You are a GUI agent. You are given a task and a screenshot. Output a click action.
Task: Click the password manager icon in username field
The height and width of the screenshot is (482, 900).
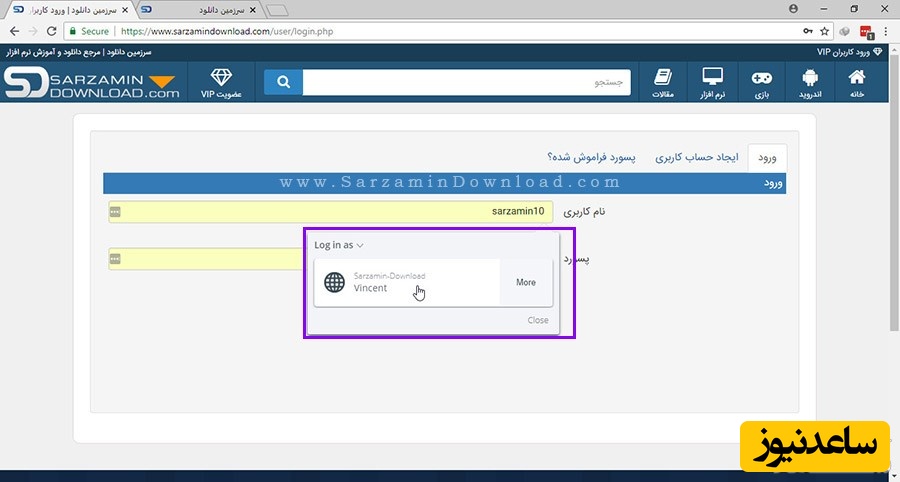[x=116, y=212]
